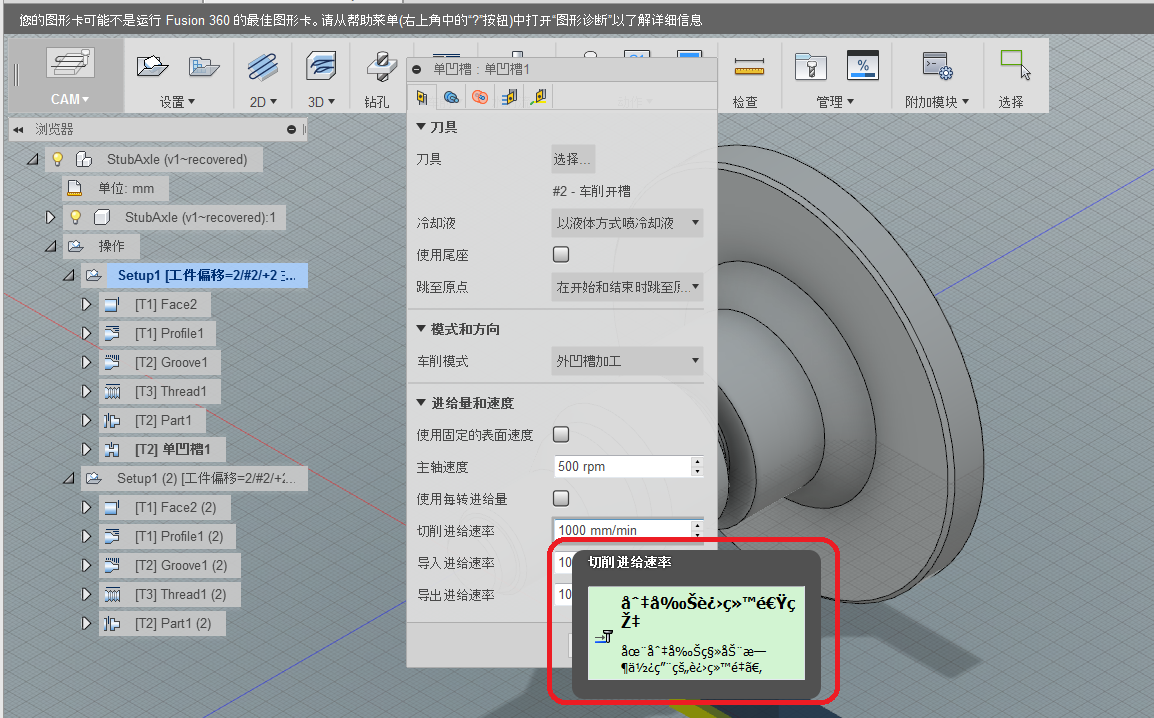
Task: Open the 附加模块 add-ins icon
Action: pyautogui.click(x=936, y=67)
